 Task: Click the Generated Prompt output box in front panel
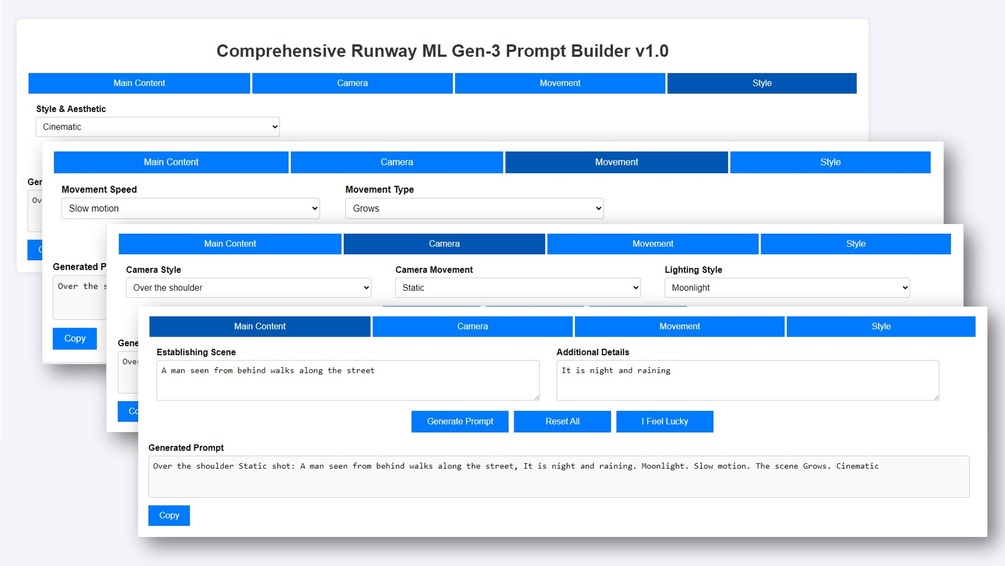[559, 477]
